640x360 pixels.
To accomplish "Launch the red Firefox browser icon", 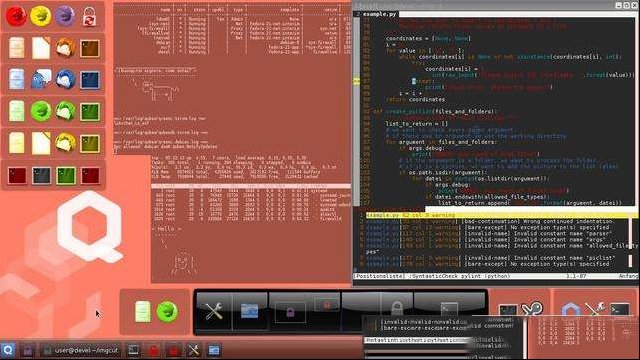I will [x=17, y=16].
